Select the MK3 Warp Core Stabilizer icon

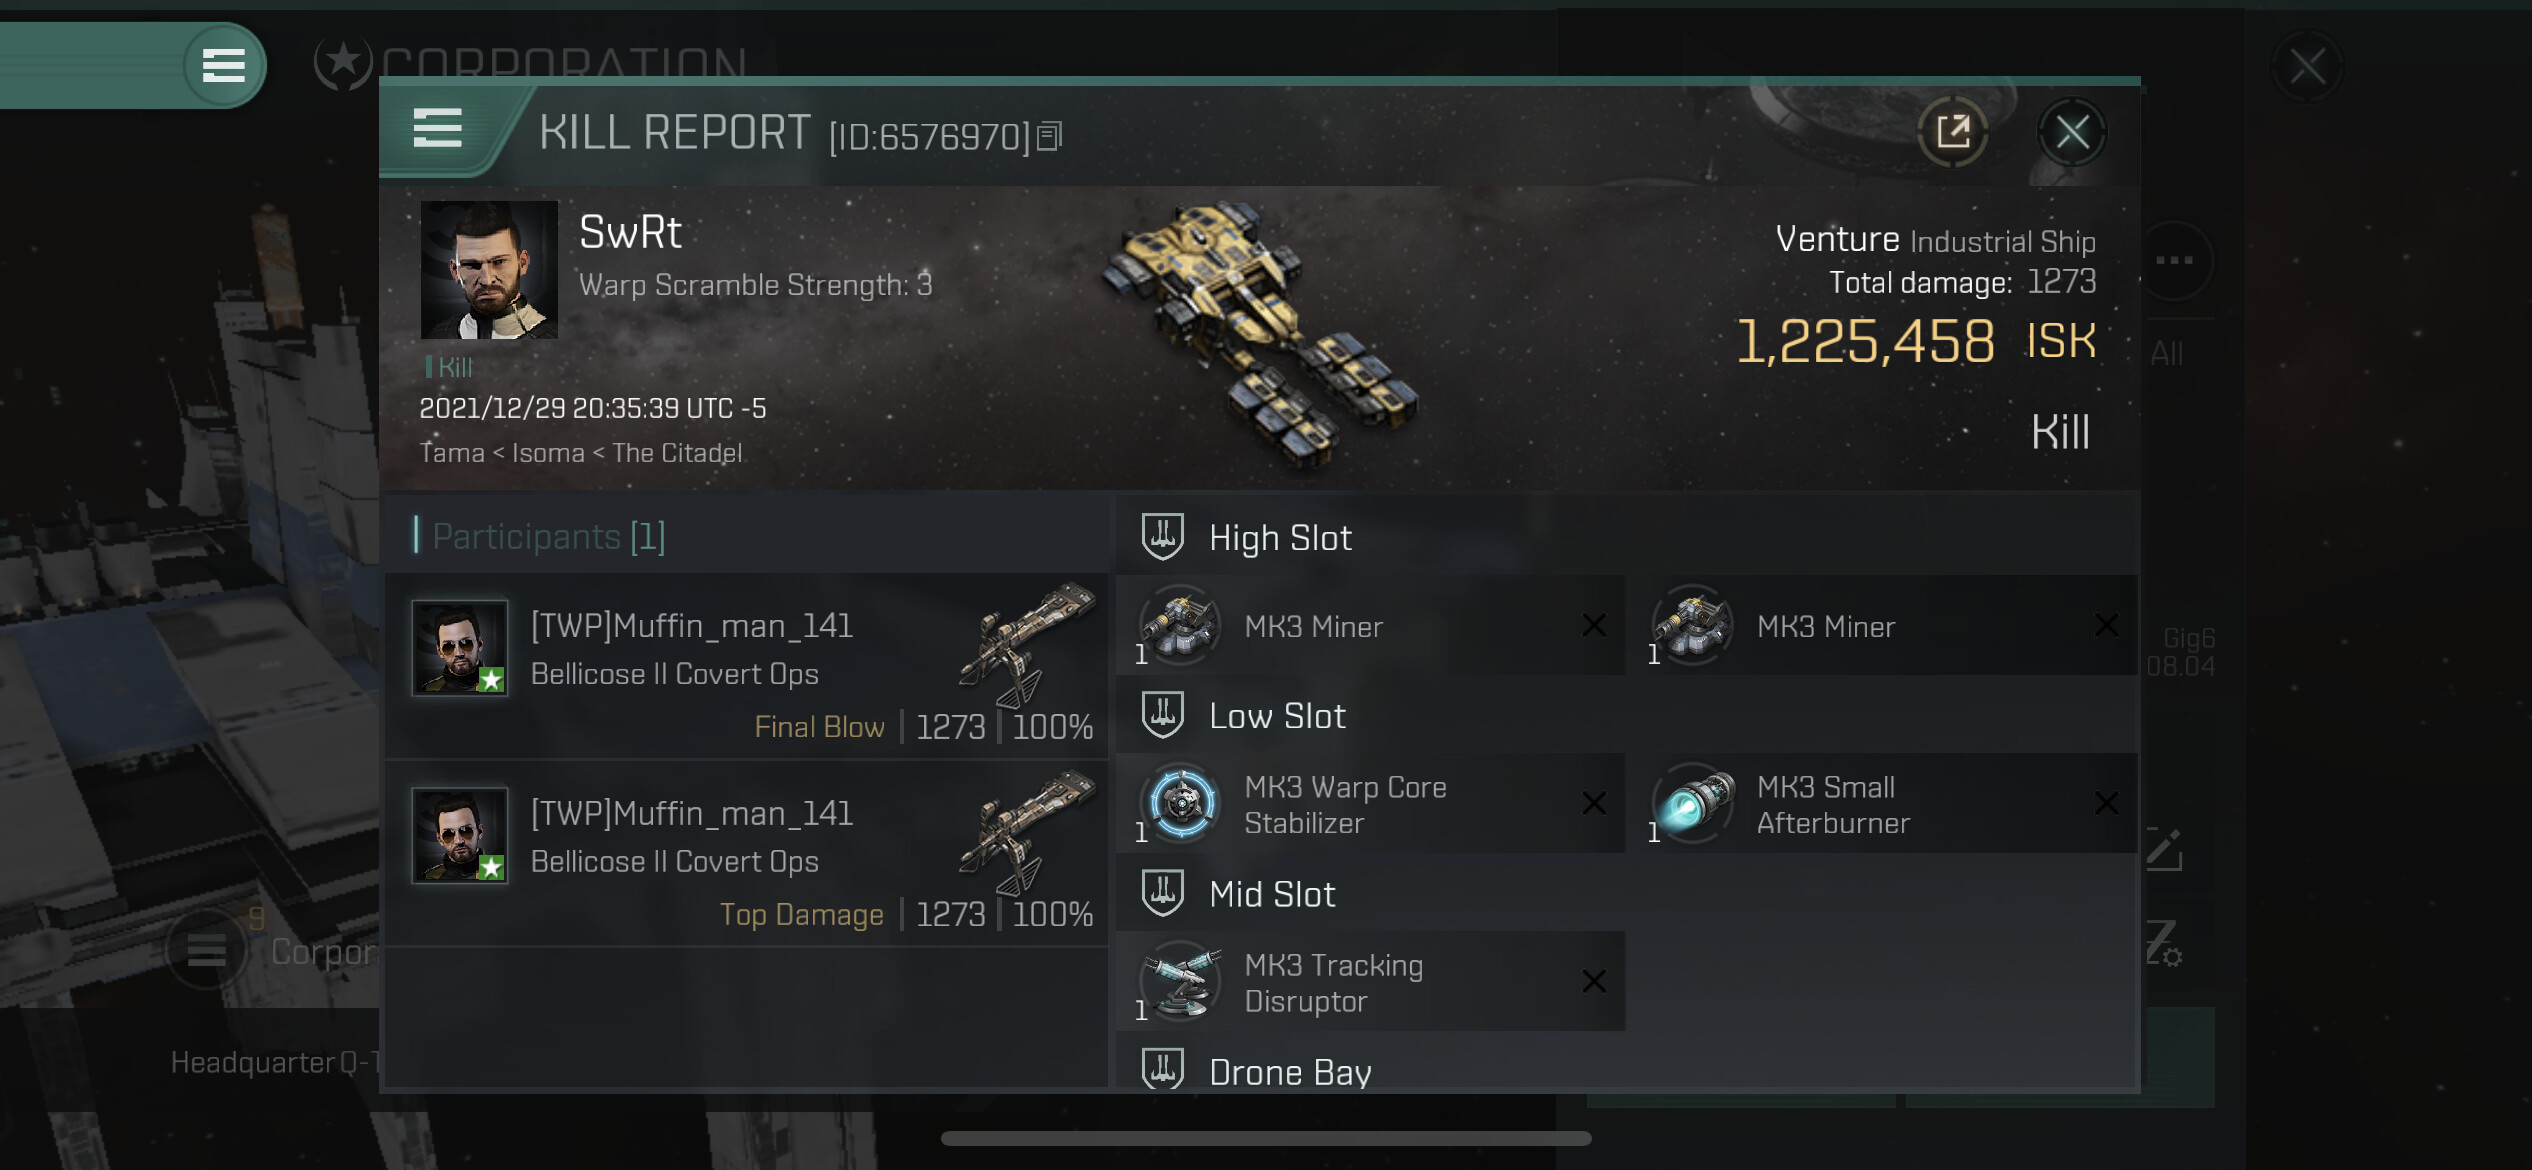pos(1180,804)
